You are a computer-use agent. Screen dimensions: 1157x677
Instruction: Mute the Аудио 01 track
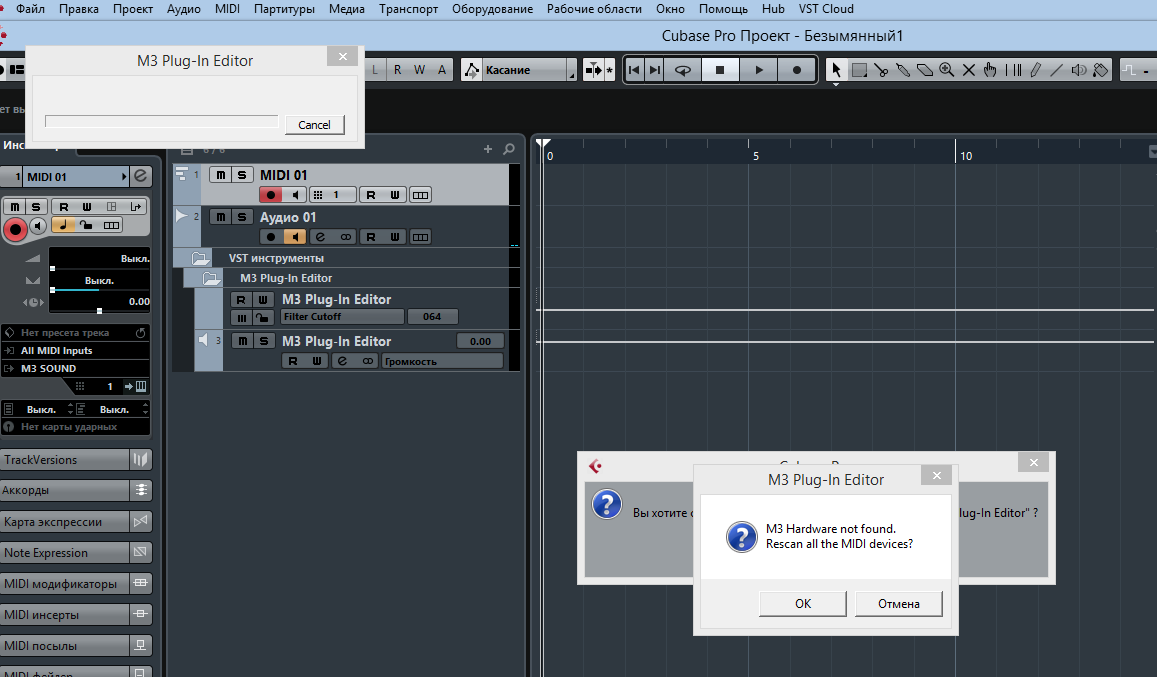[221, 217]
